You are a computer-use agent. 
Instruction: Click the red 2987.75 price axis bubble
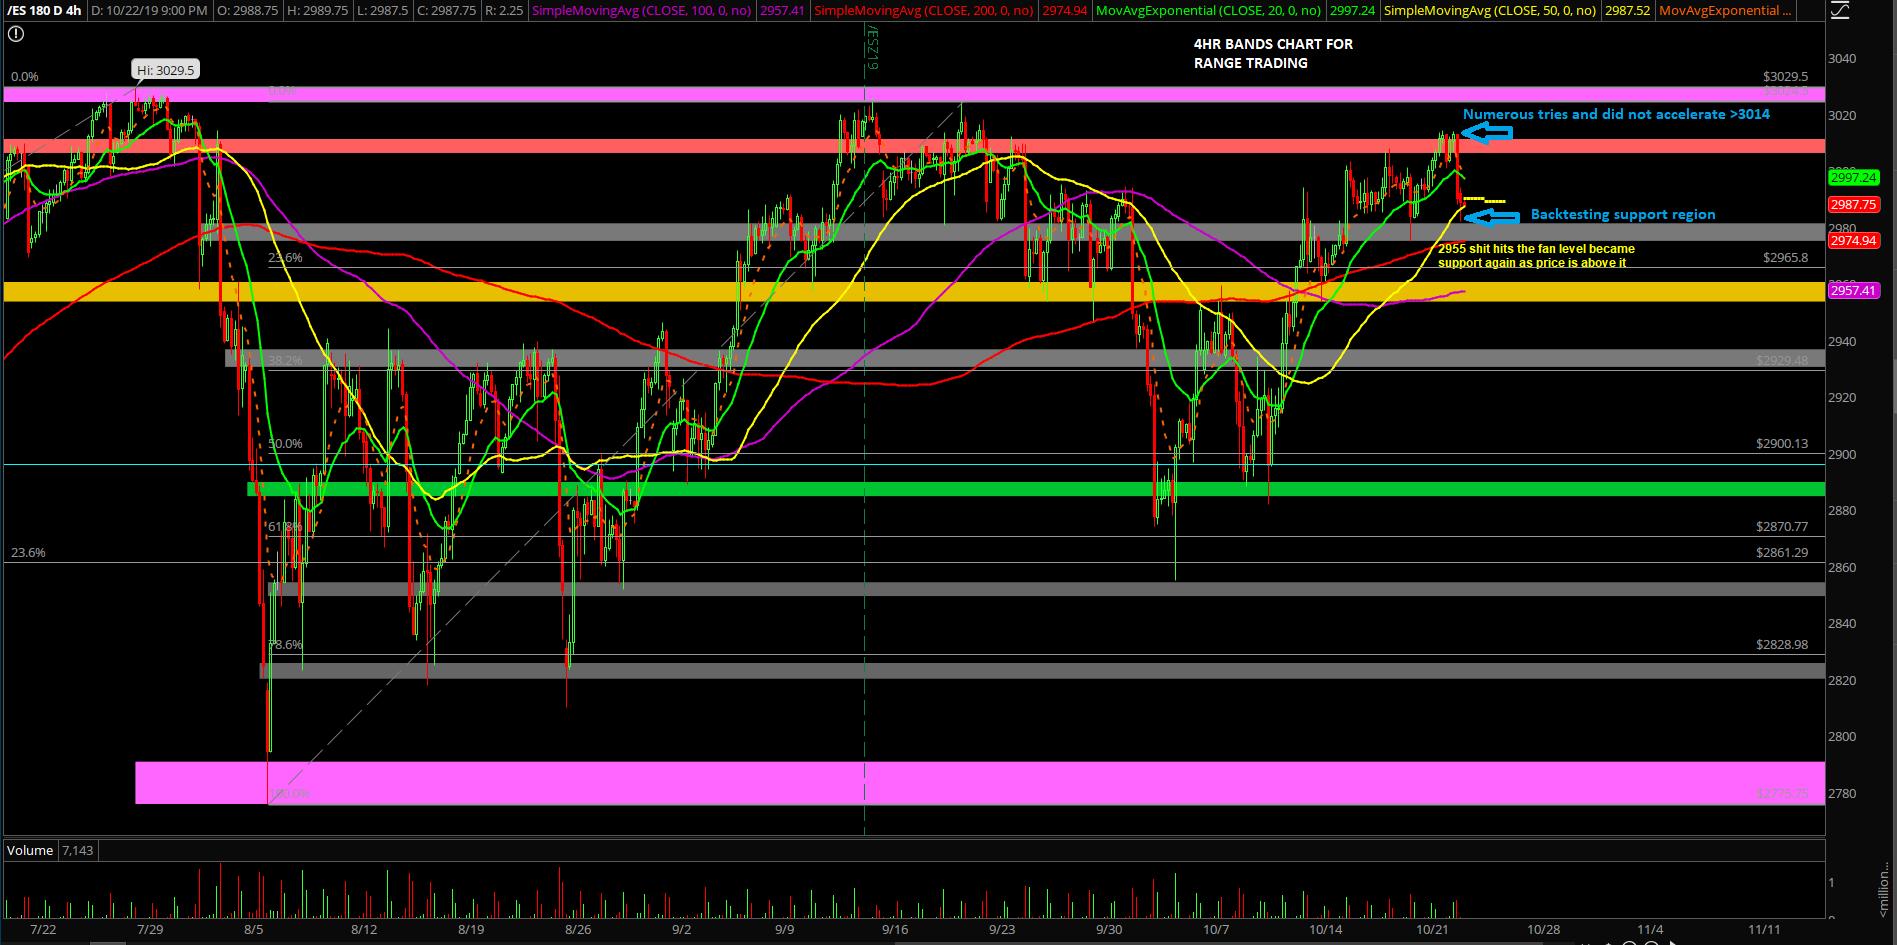click(x=1853, y=204)
